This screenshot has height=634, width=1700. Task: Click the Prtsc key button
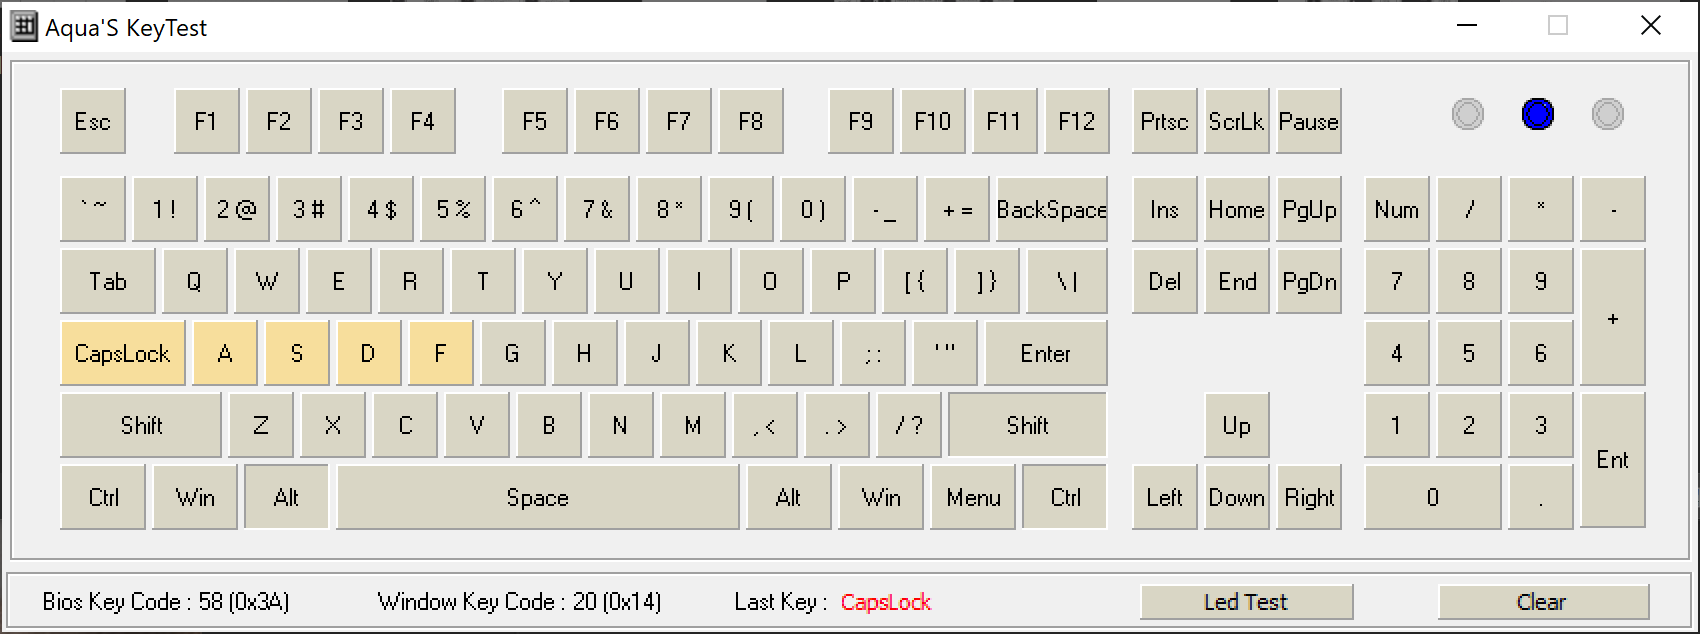pos(1164,122)
